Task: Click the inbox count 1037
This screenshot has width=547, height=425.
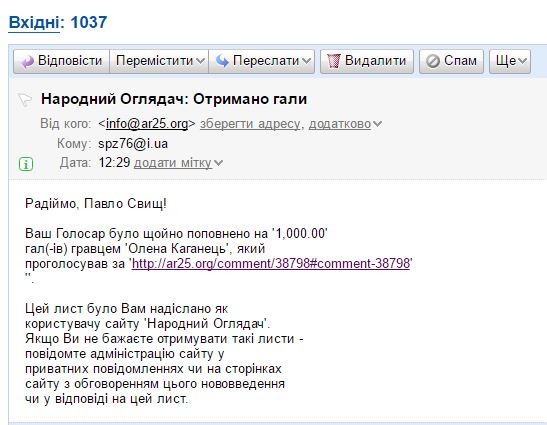Action: pos(89,22)
